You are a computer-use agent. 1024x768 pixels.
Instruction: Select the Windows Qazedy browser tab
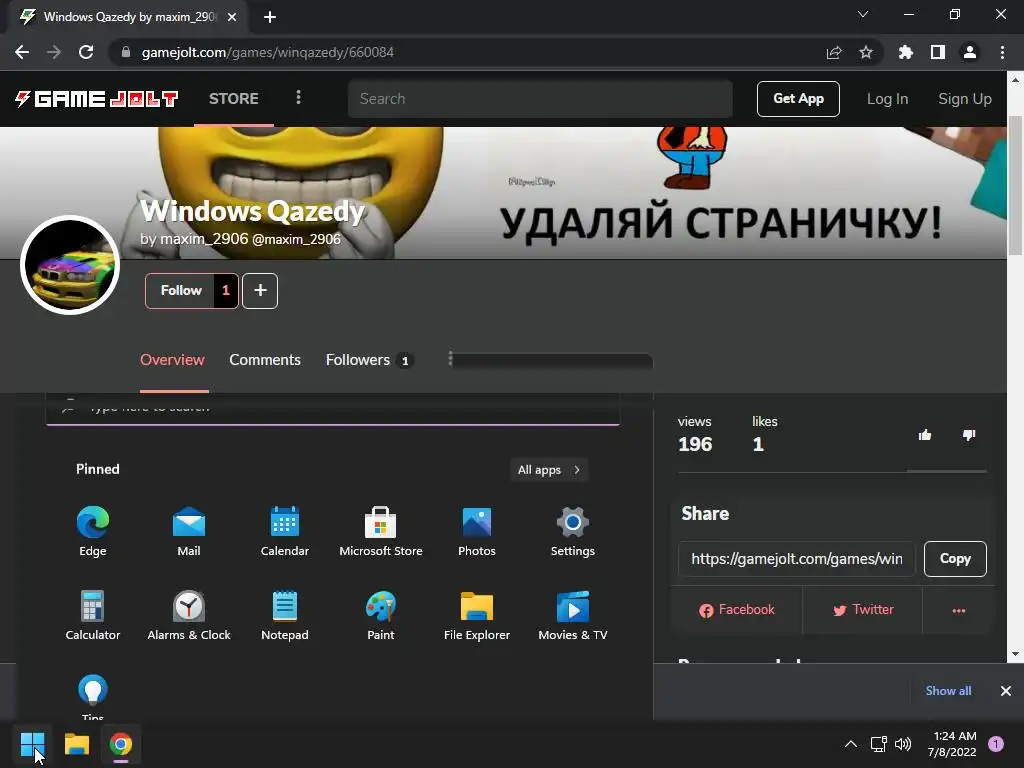pos(129,17)
